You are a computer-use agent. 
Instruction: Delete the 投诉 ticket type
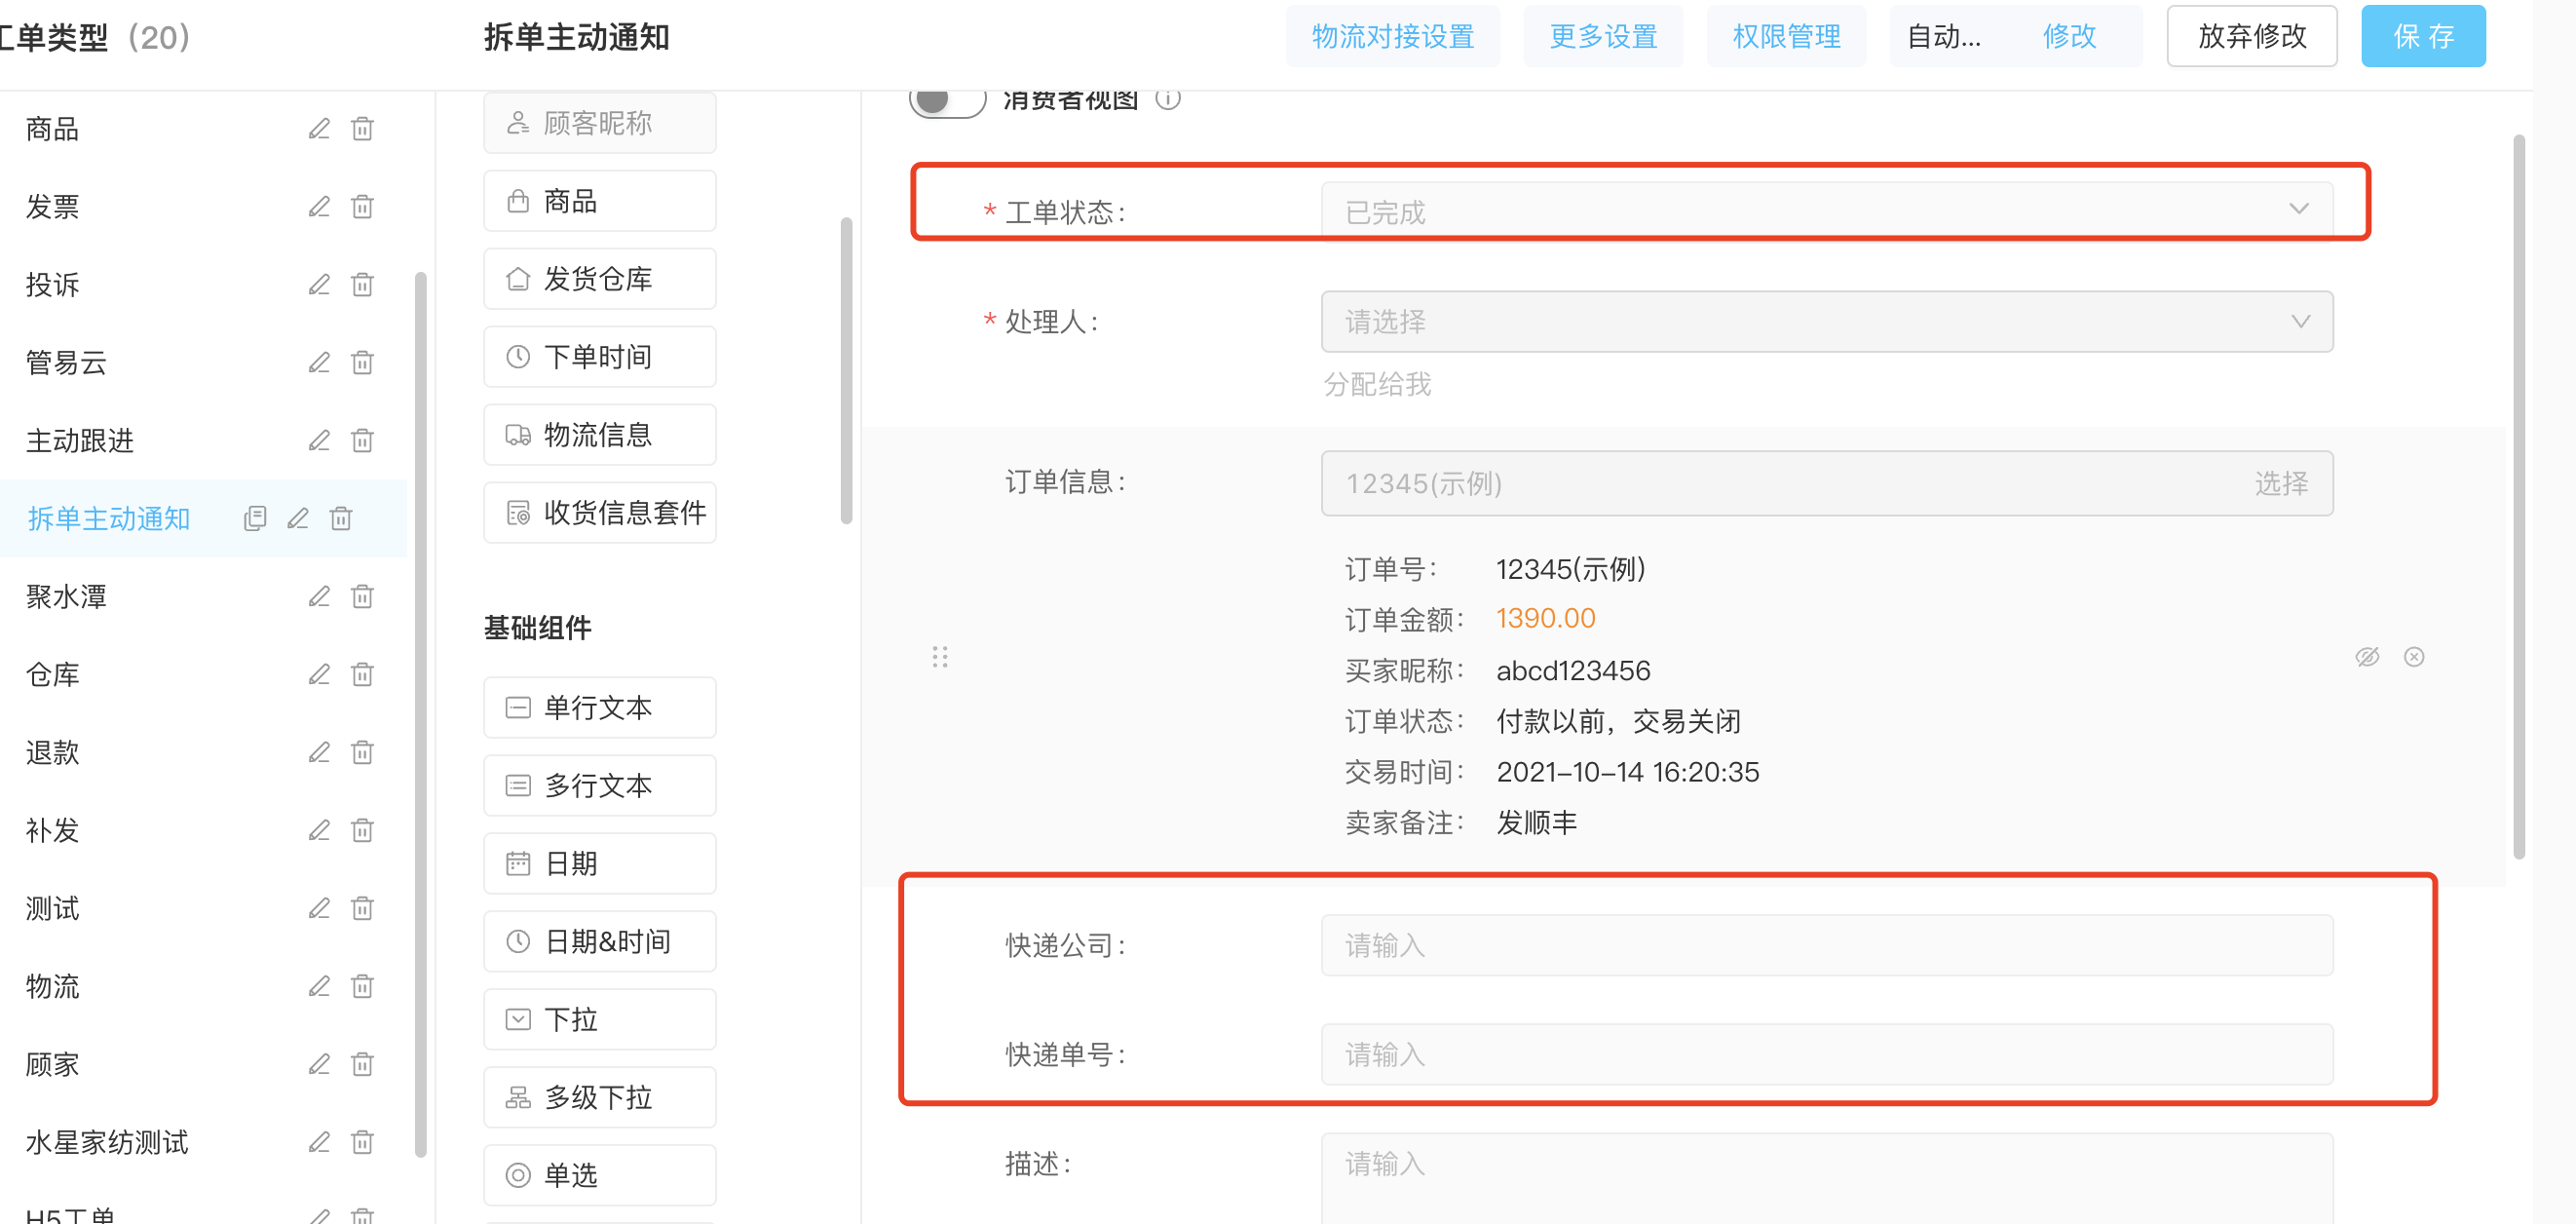(x=362, y=285)
